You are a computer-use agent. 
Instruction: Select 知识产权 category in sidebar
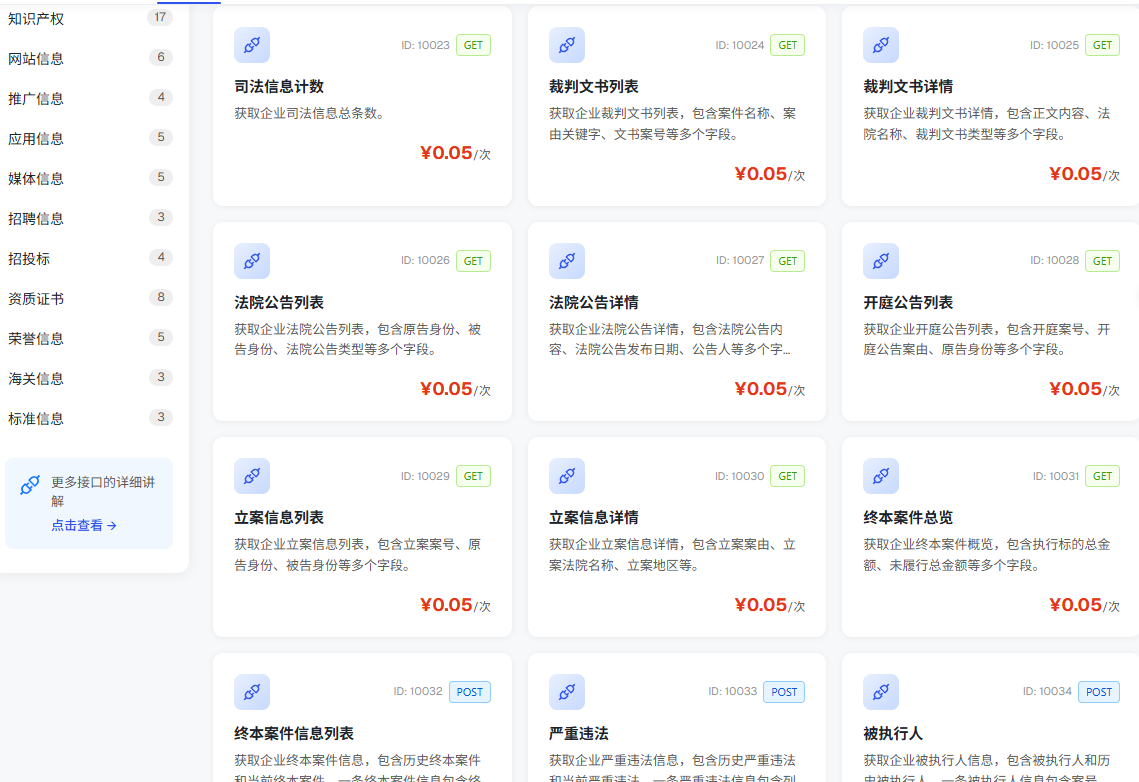[x=36, y=19]
